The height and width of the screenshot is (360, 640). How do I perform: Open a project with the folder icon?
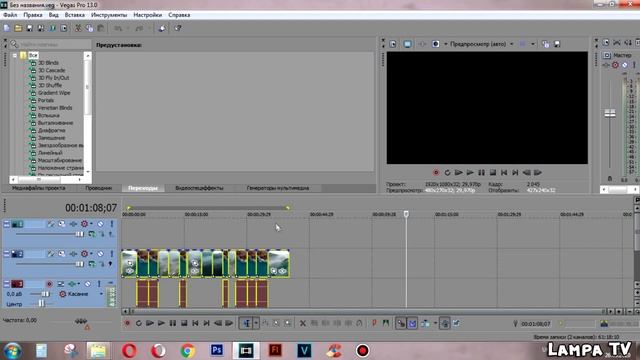(x=18, y=28)
